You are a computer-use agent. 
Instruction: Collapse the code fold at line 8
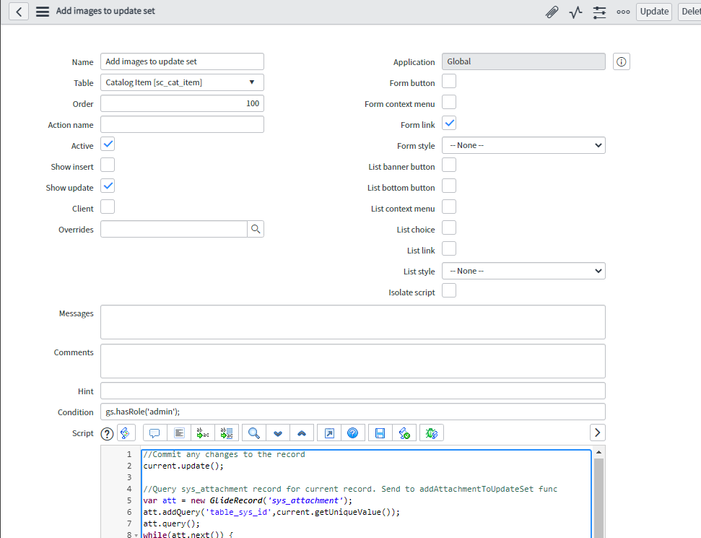tap(136, 535)
